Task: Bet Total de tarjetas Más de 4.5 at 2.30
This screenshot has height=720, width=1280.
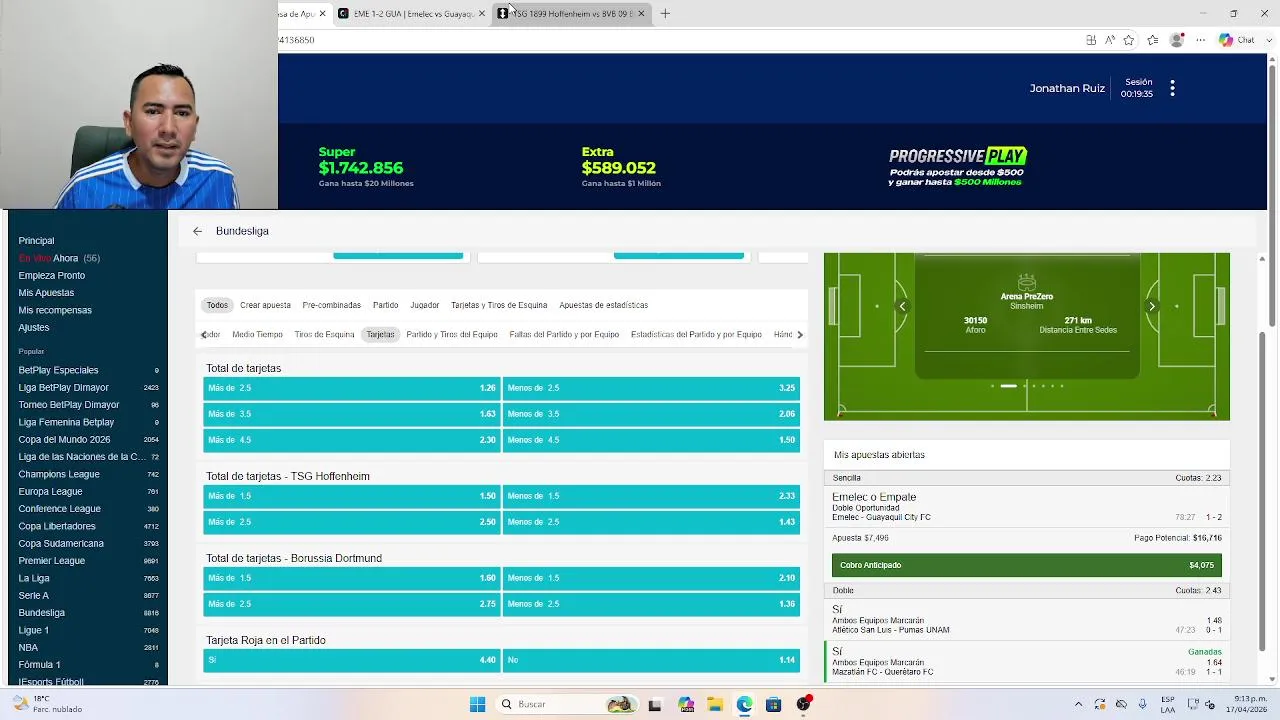Action: (x=352, y=440)
